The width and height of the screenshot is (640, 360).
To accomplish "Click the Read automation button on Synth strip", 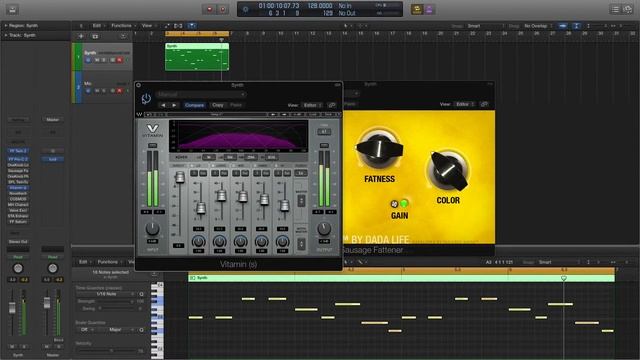I will [18, 257].
